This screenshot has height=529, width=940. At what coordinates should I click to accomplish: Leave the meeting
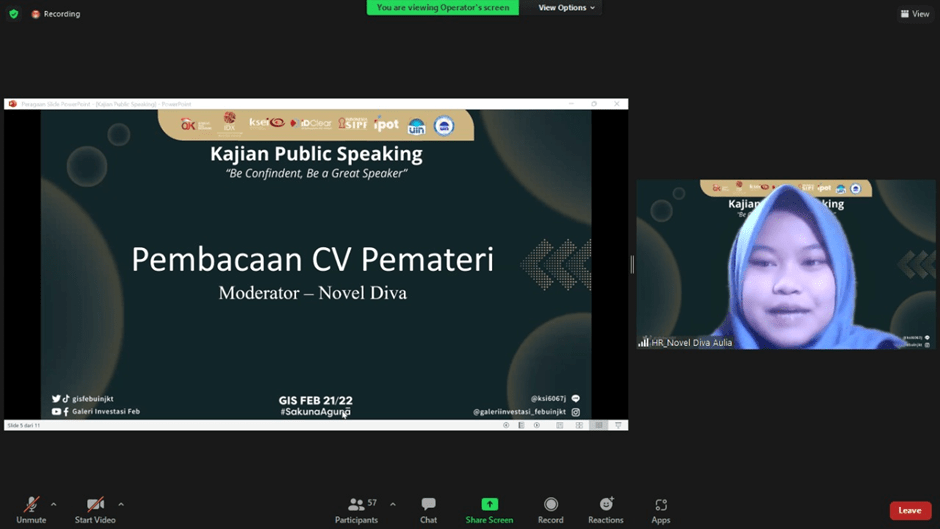click(909, 510)
